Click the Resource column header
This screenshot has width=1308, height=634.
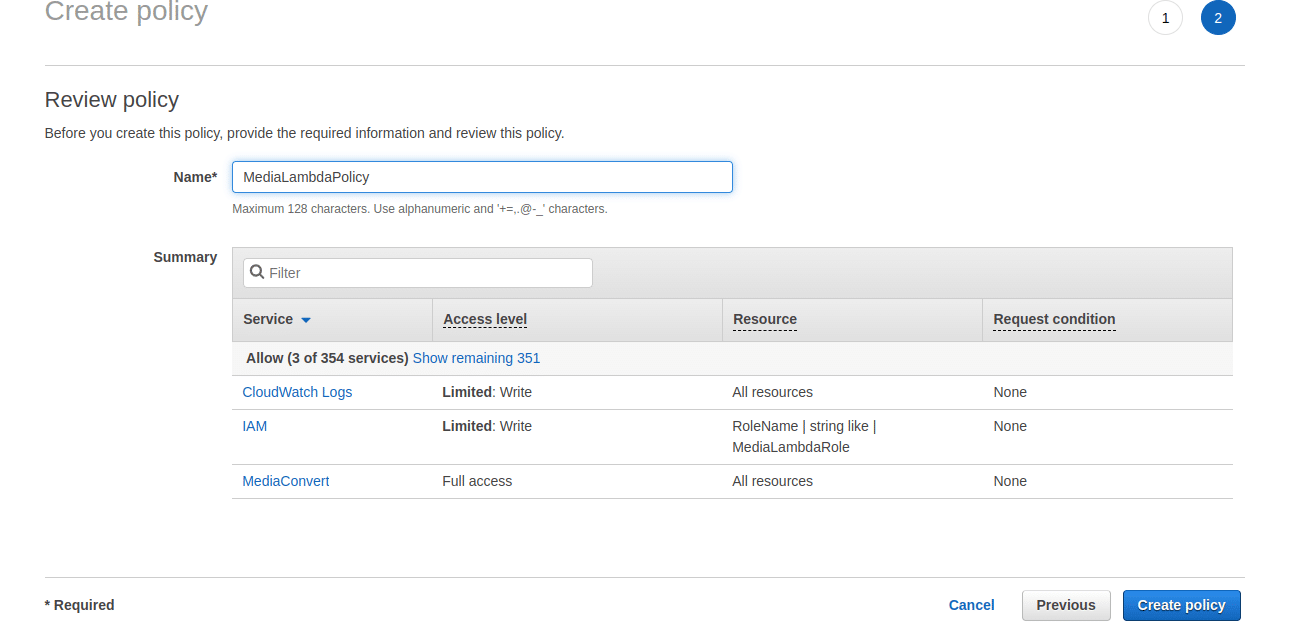point(765,319)
